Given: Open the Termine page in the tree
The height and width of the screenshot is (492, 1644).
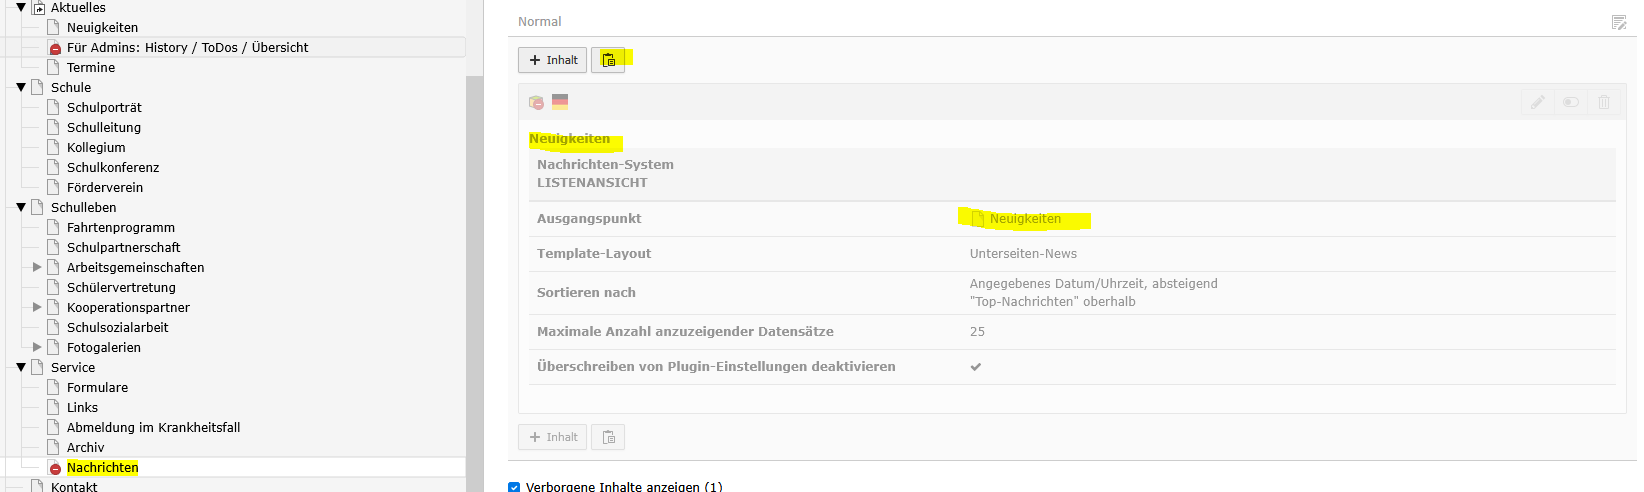Looking at the screenshot, I should (91, 68).
